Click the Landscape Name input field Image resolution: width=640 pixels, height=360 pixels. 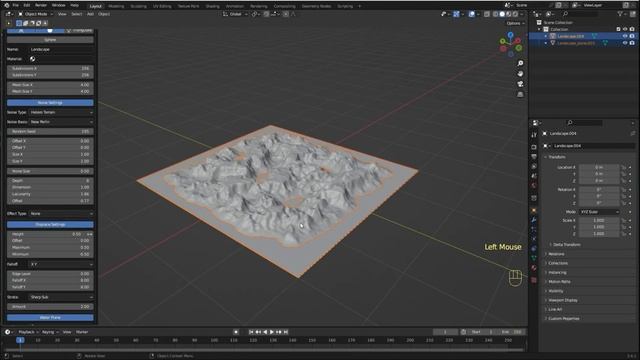pyautogui.click(x=61, y=49)
